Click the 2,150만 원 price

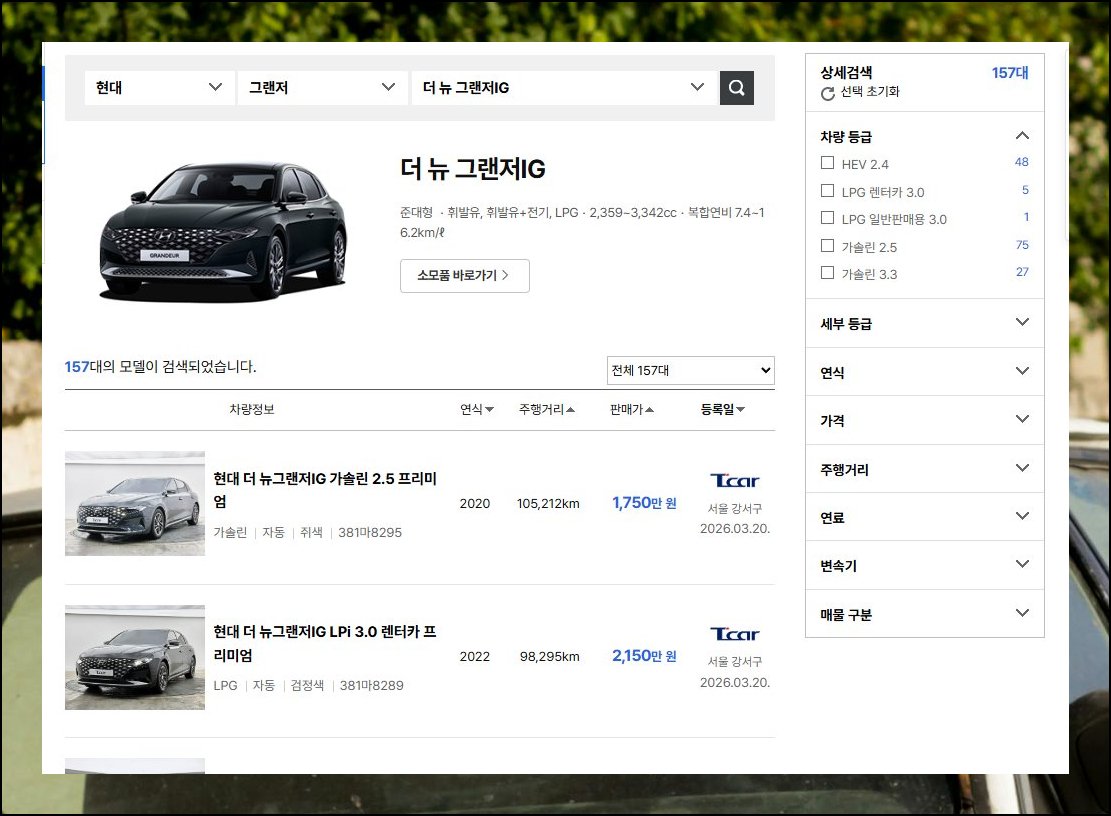click(x=644, y=657)
